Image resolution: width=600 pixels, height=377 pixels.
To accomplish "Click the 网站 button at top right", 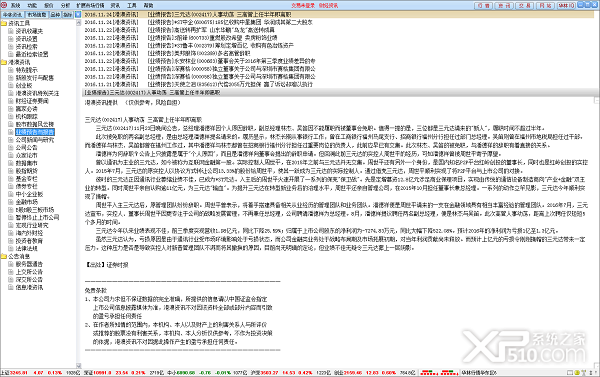I will coord(545,5).
